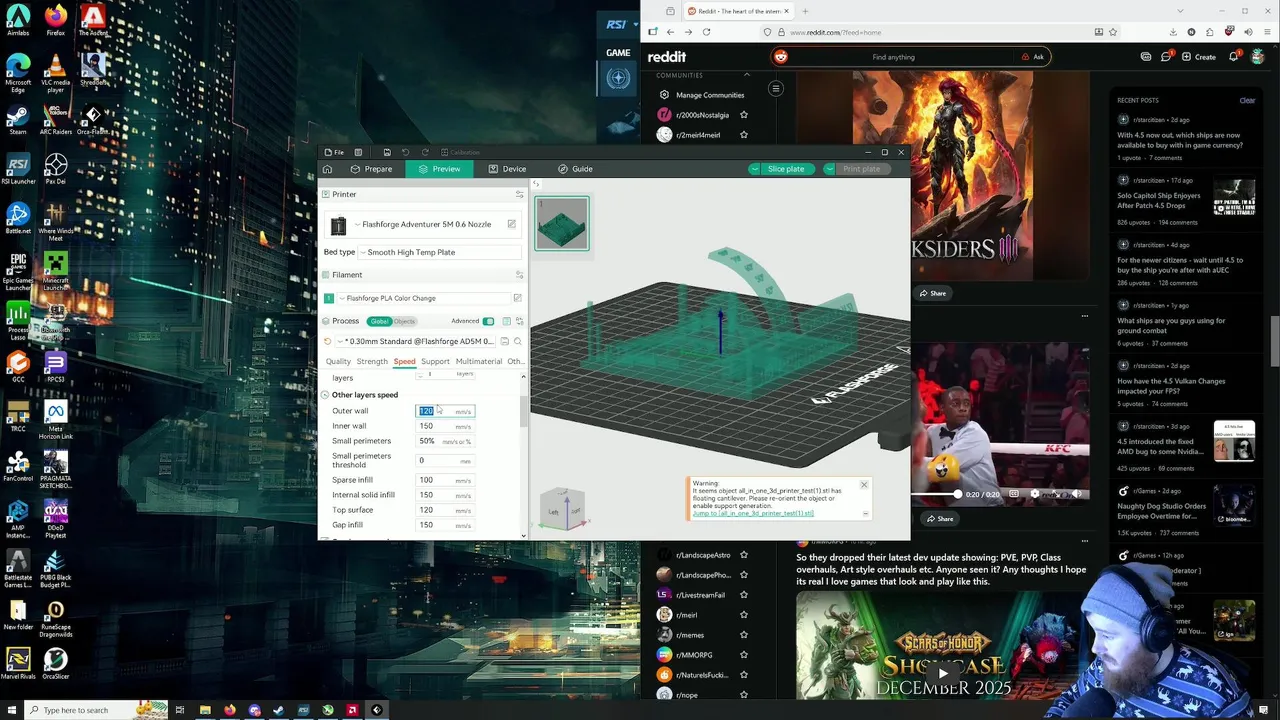Click the Inner wall speed field
Image resolution: width=1280 pixels, height=720 pixels.
pyautogui.click(x=445, y=426)
